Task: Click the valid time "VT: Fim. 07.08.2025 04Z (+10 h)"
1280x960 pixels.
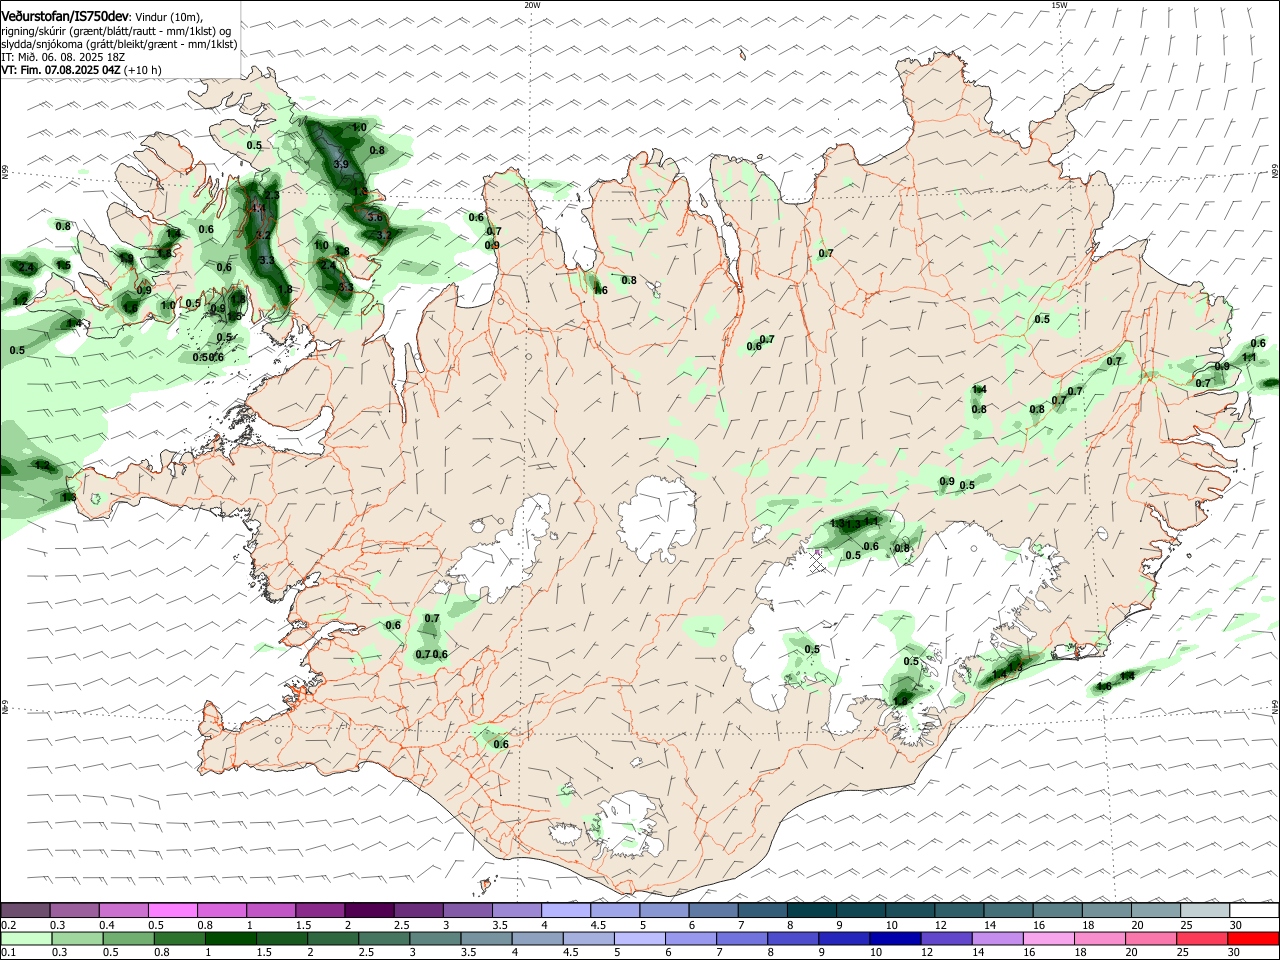Action: click(x=81, y=70)
